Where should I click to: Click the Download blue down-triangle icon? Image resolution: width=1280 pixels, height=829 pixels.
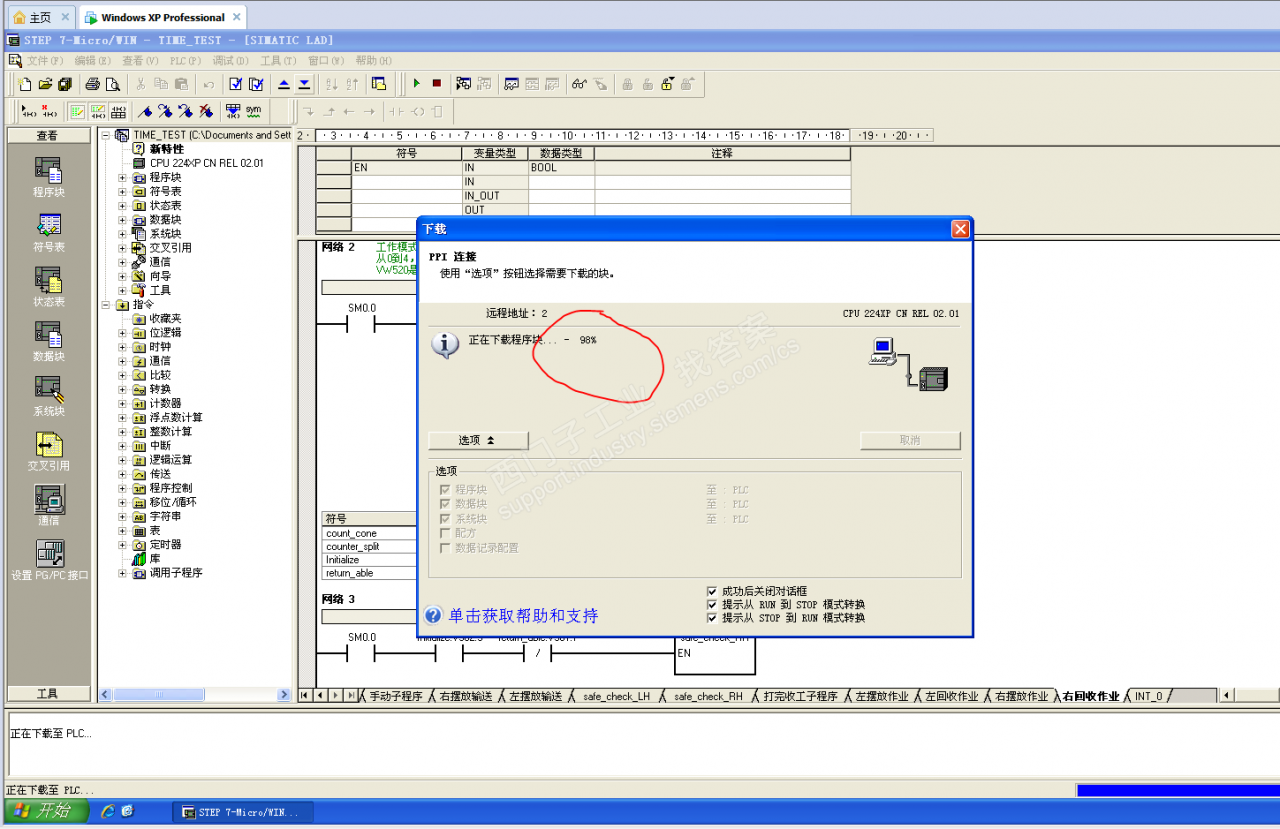304,84
